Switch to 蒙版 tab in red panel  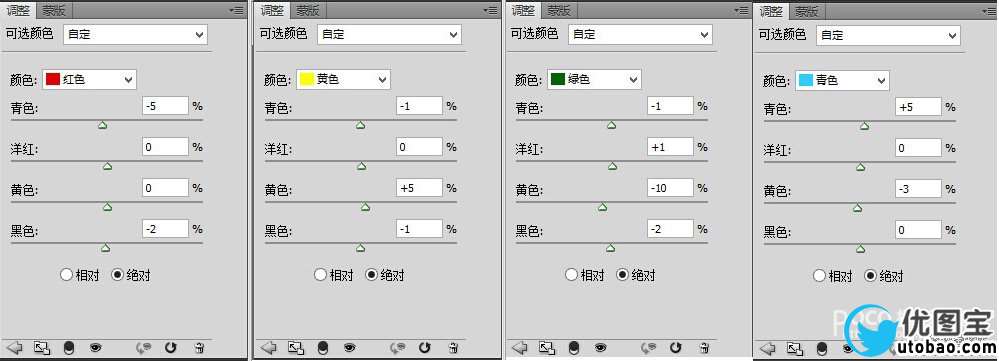pos(54,10)
